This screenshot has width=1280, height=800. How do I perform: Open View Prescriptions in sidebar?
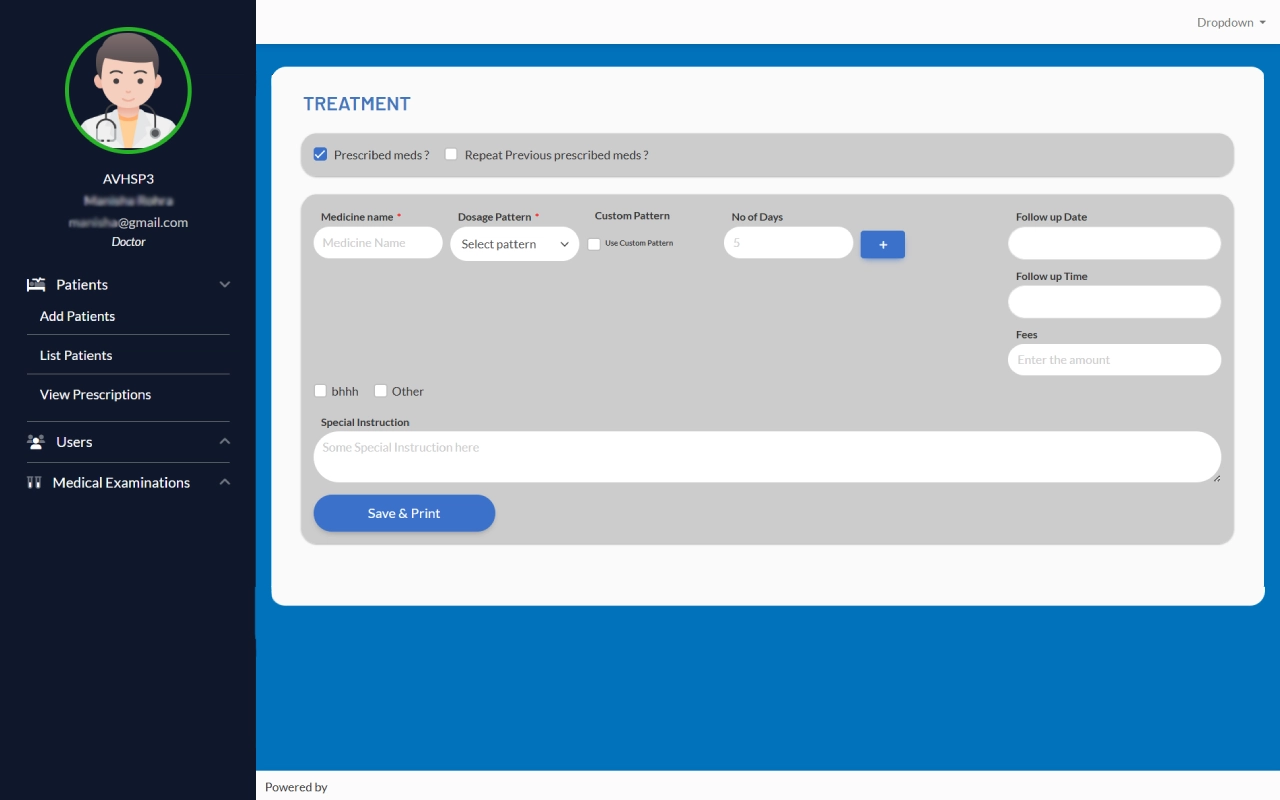[x=95, y=395]
